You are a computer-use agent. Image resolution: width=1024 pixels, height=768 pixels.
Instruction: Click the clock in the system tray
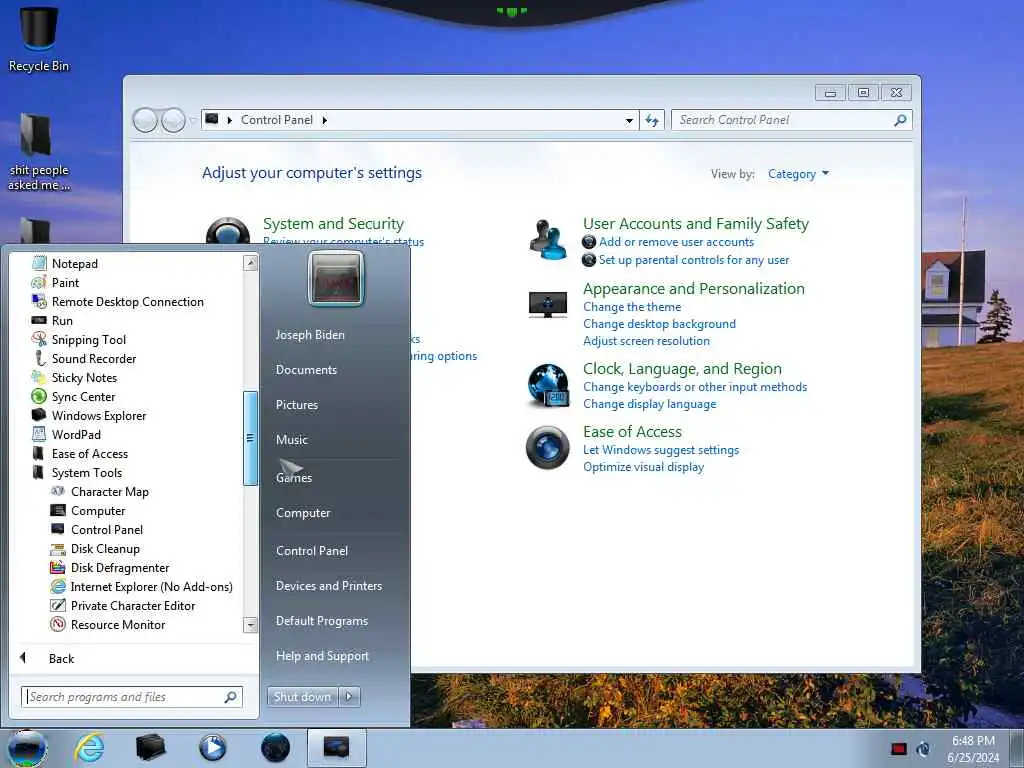[x=973, y=749]
